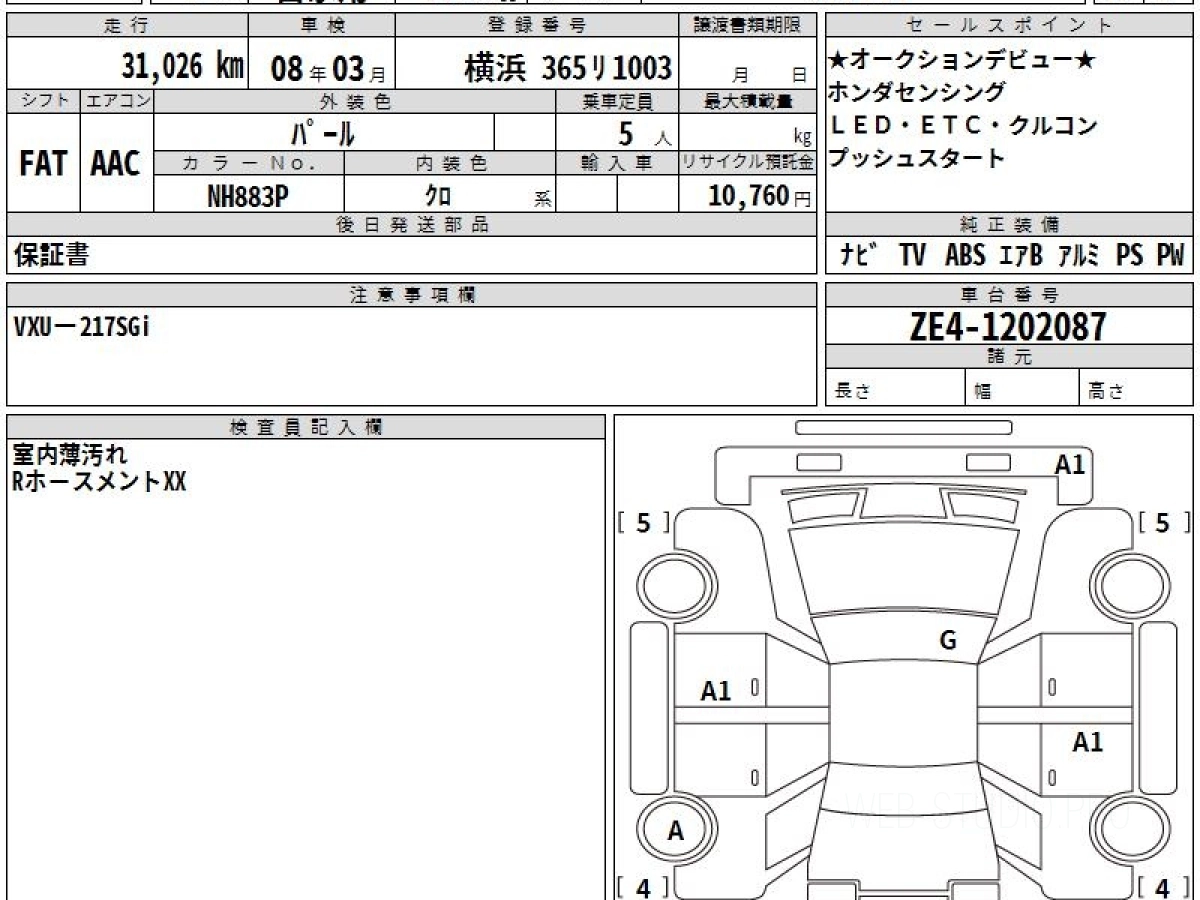Click the mileage value 31,026 km
Viewport: 1200px width, 900px height.
coord(182,66)
